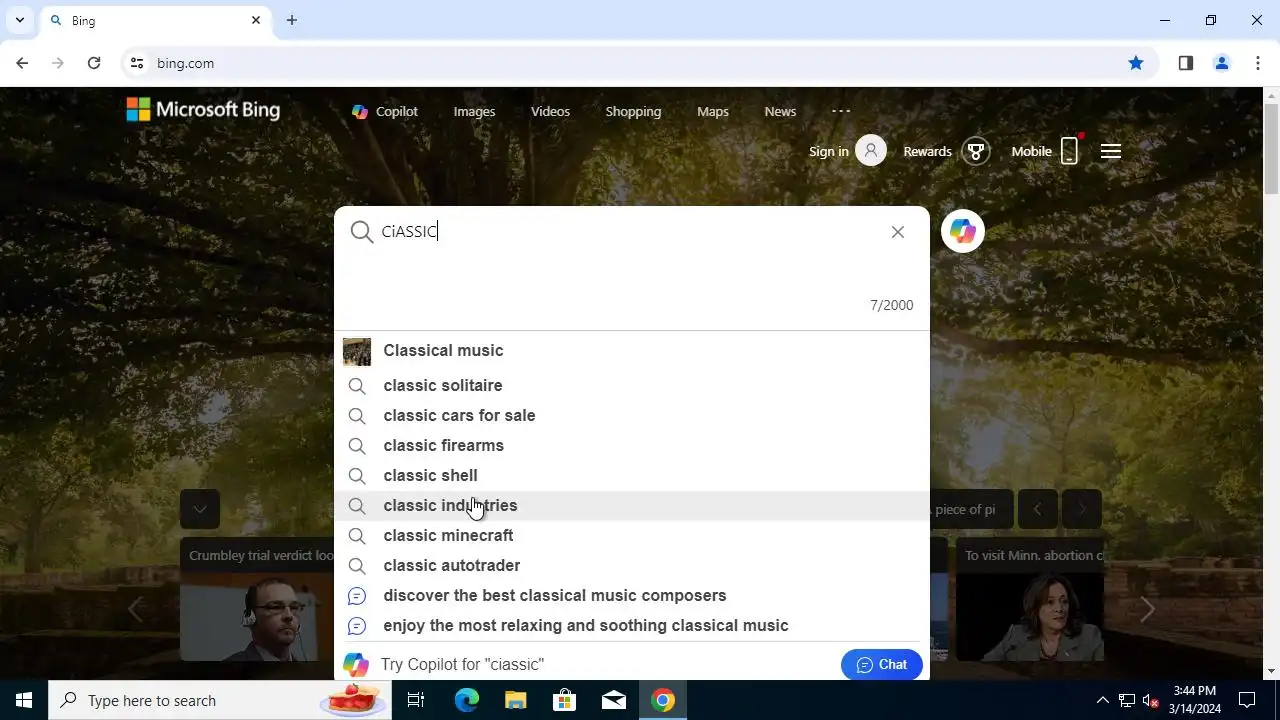Click the page scrollbar down arrow

[1272, 672]
